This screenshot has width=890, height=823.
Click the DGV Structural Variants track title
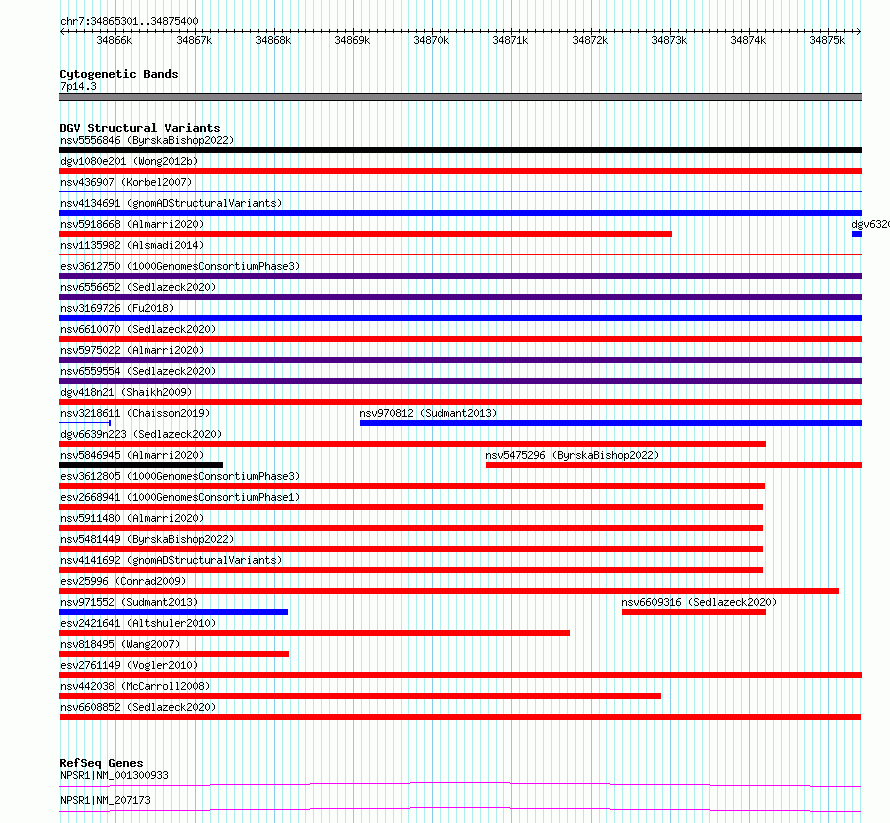(x=140, y=128)
